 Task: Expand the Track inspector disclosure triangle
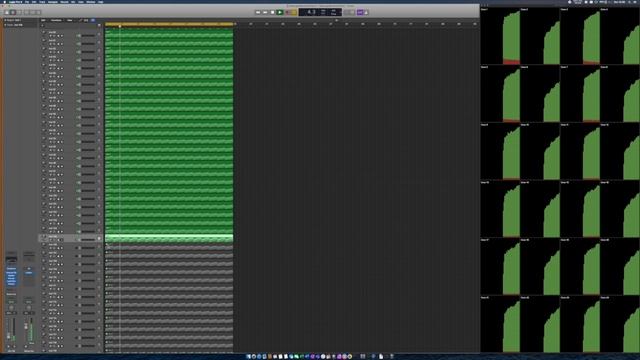(x=5, y=25)
